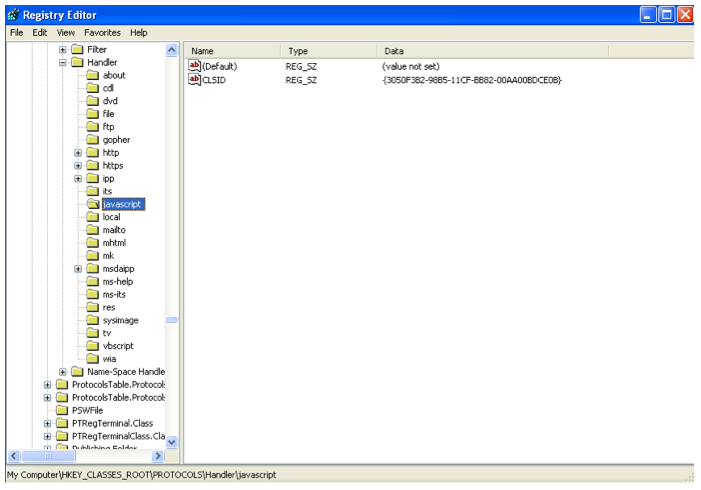
Task: Click the CLSID GUID data text
Action: point(472,80)
